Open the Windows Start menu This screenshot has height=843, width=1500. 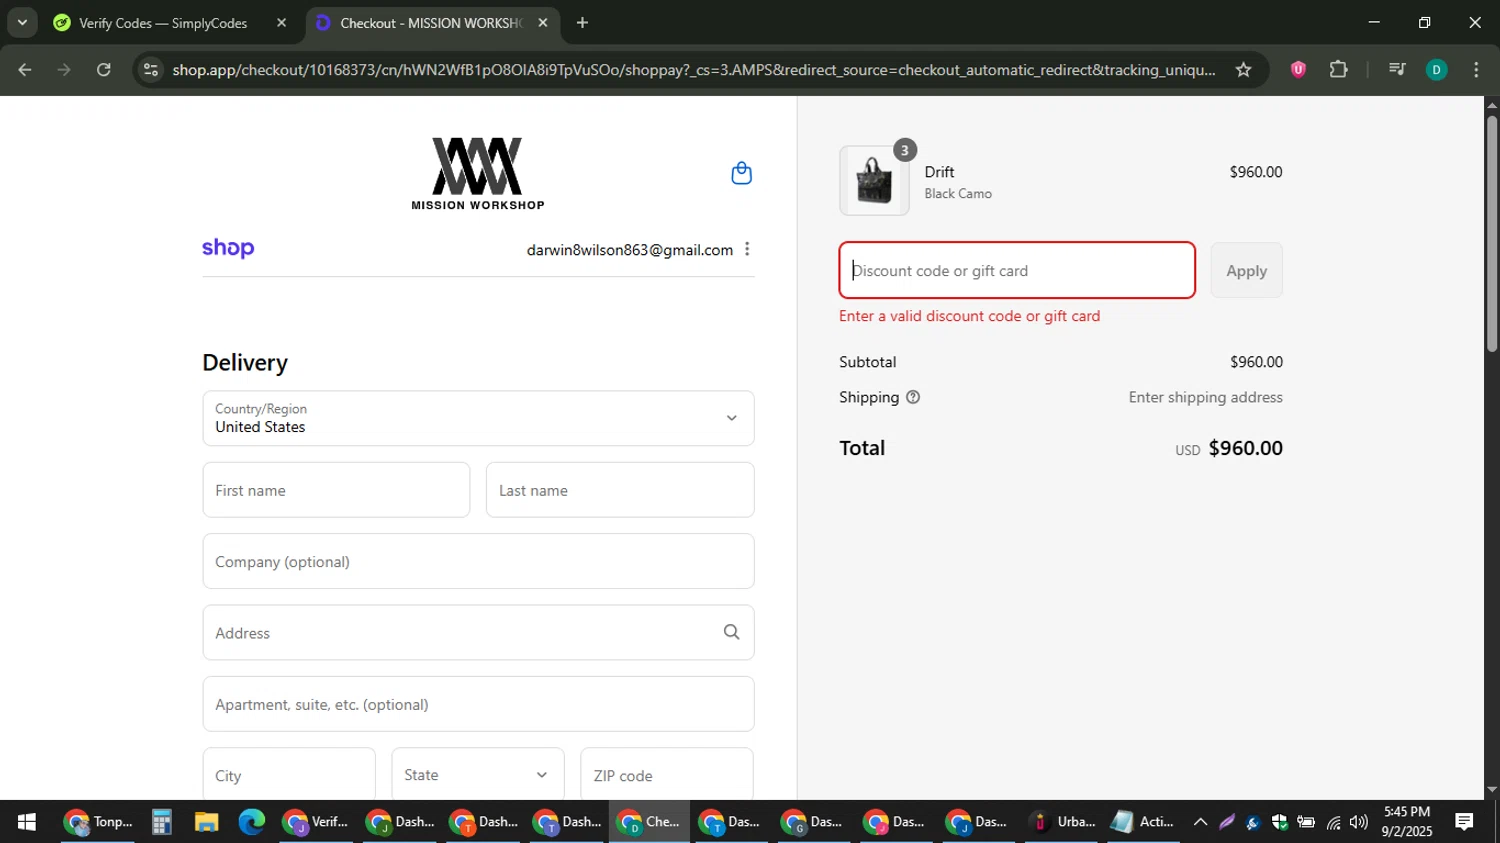27,822
